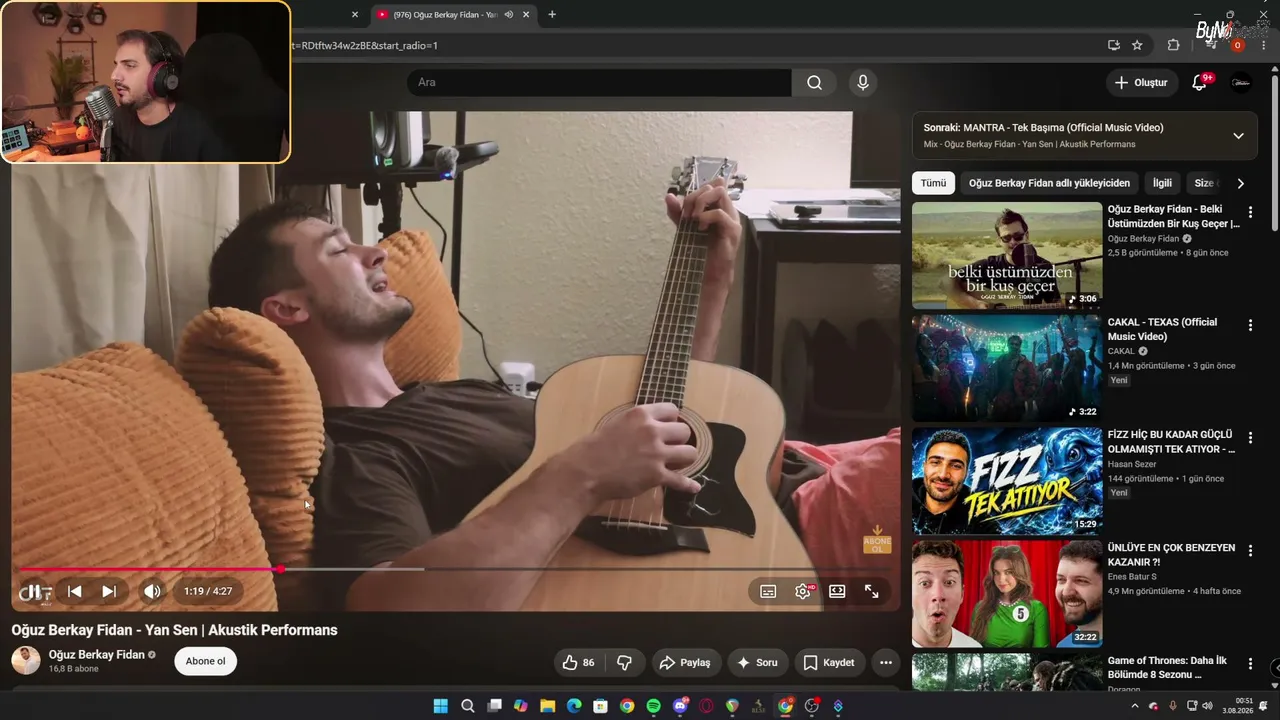Seek the video using the progress bar

[x=455, y=569]
